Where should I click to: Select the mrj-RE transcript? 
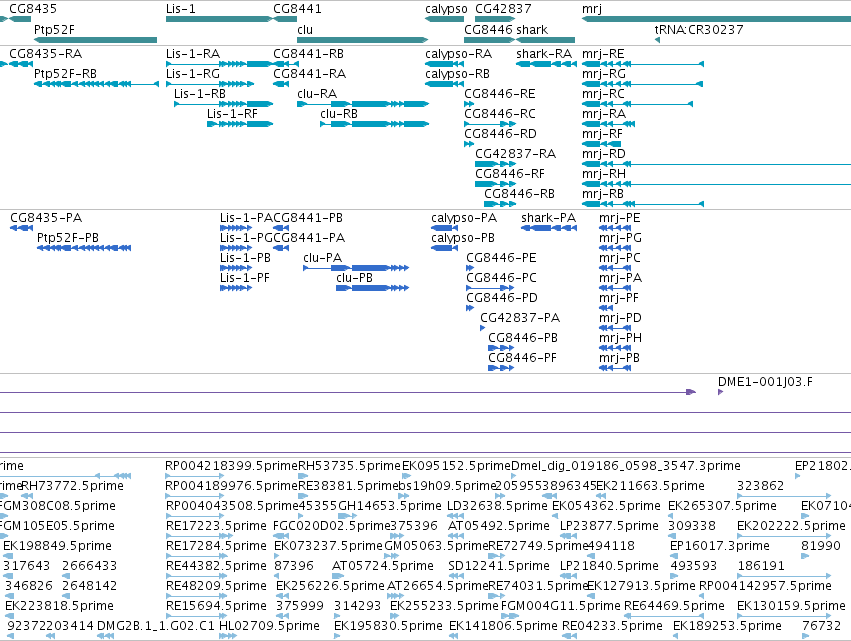643,64
